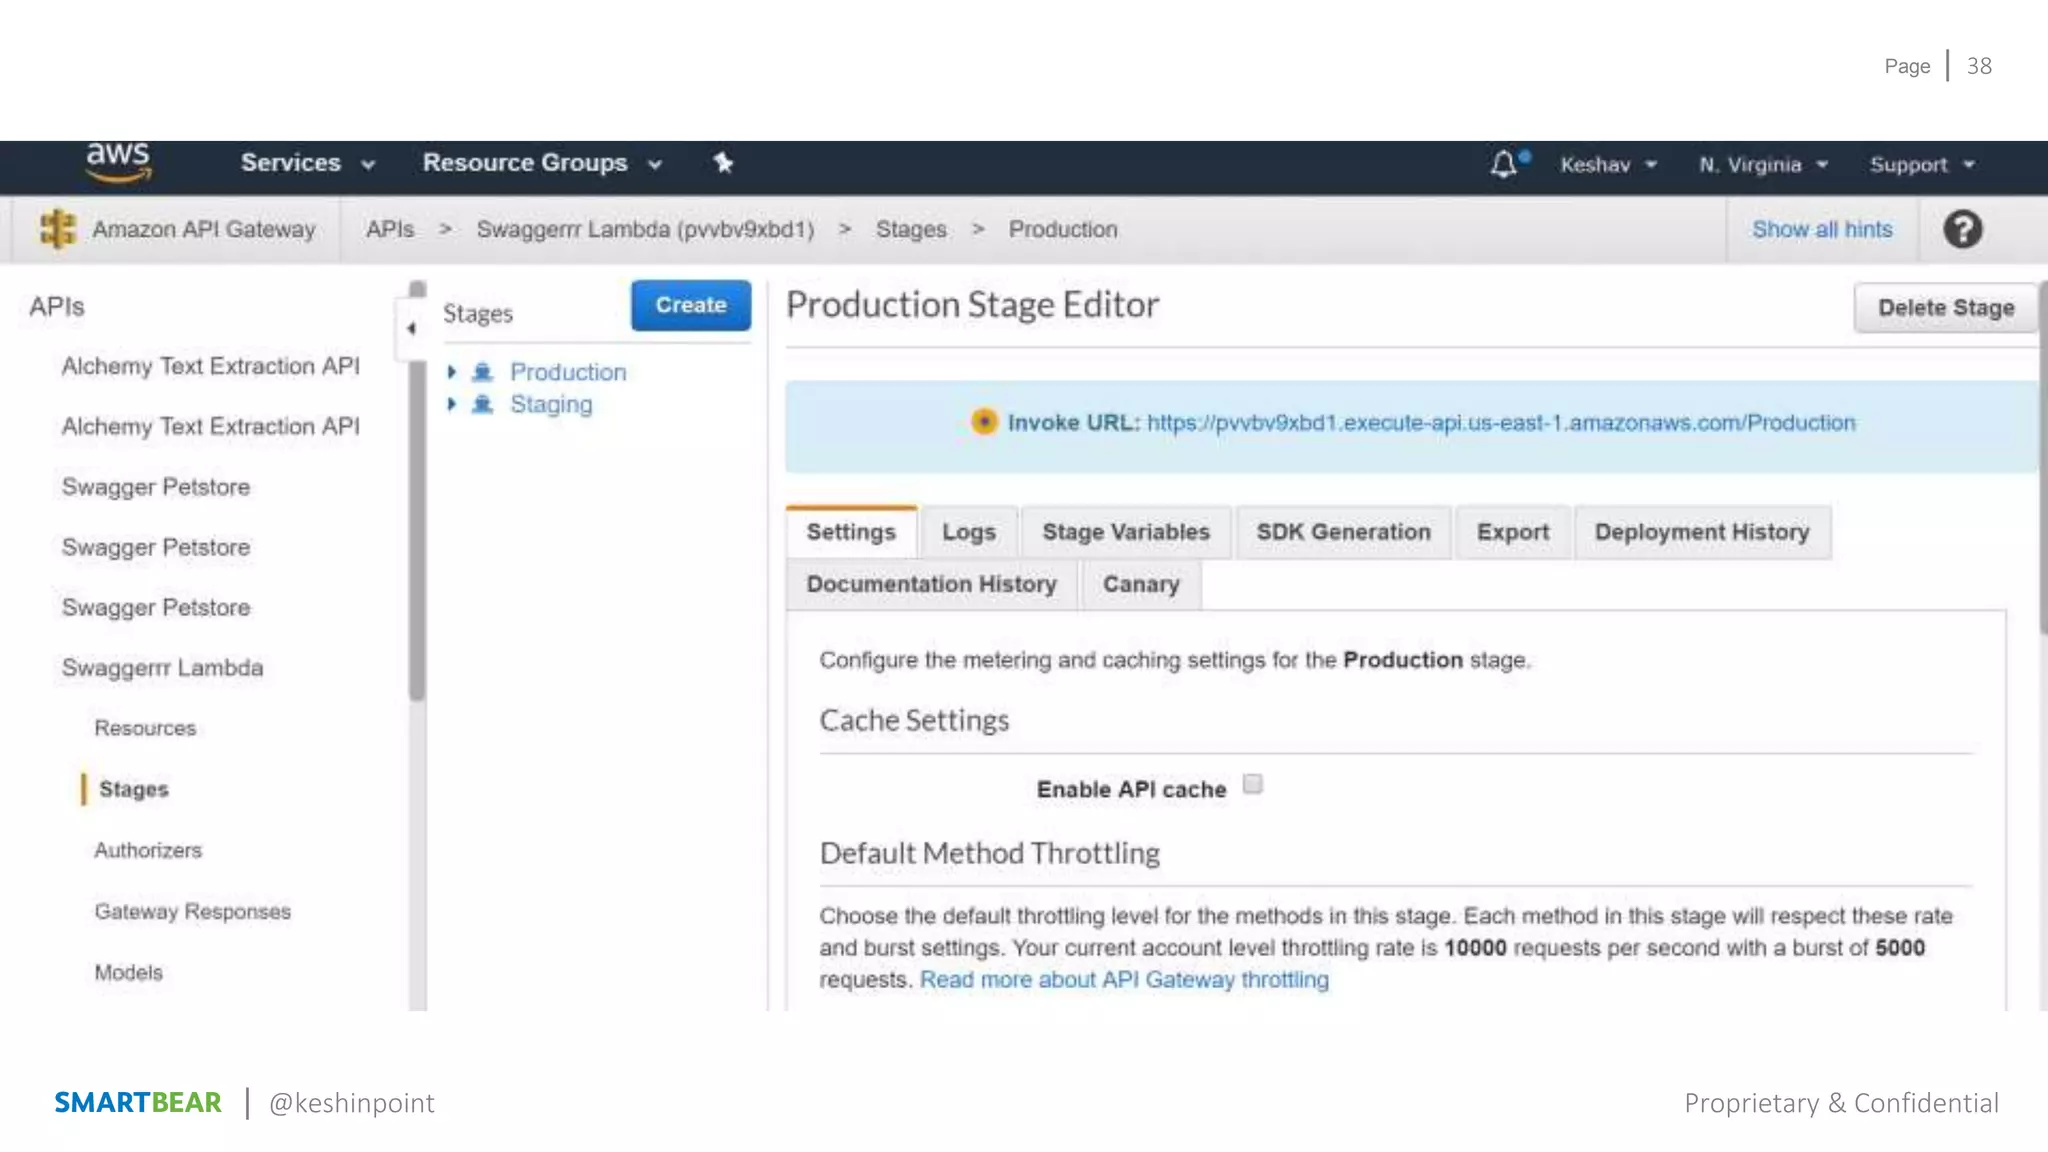
Task: Expand the Staging stage tree arrow
Action: pos(452,404)
